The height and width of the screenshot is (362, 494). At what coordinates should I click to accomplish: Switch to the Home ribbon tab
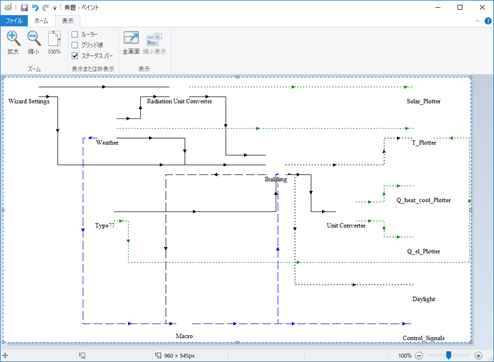[x=41, y=21]
